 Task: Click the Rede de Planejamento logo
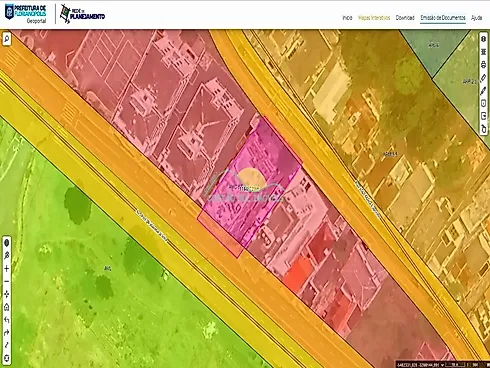(x=82, y=14)
